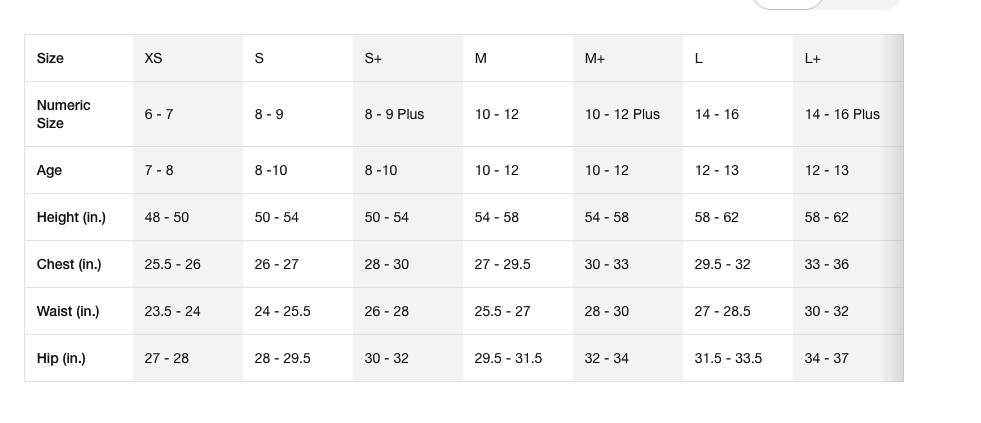Click the 14 - 16 Plus numeric size cell
The width and height of the screenshot is (981, 423).
pos(843,115)
